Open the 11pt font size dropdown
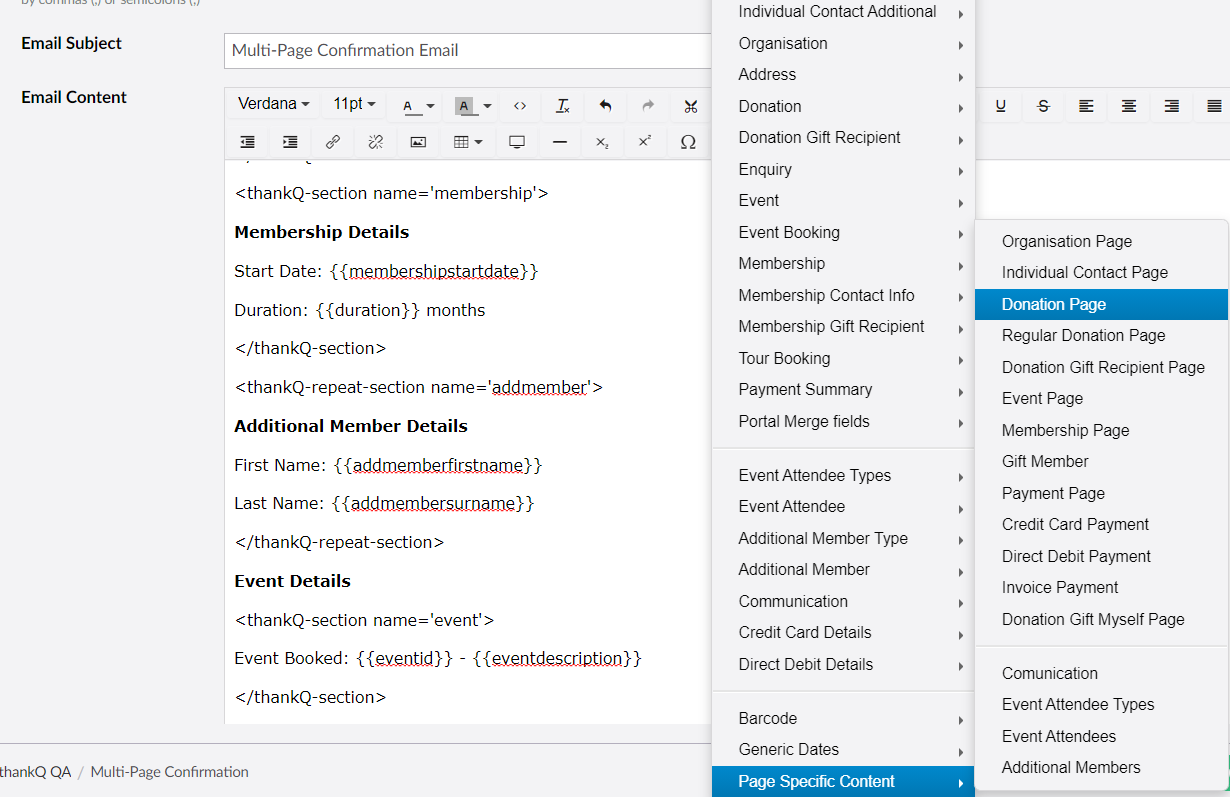The height and width of the screenshot is (797, 1230). coord(354,104)
